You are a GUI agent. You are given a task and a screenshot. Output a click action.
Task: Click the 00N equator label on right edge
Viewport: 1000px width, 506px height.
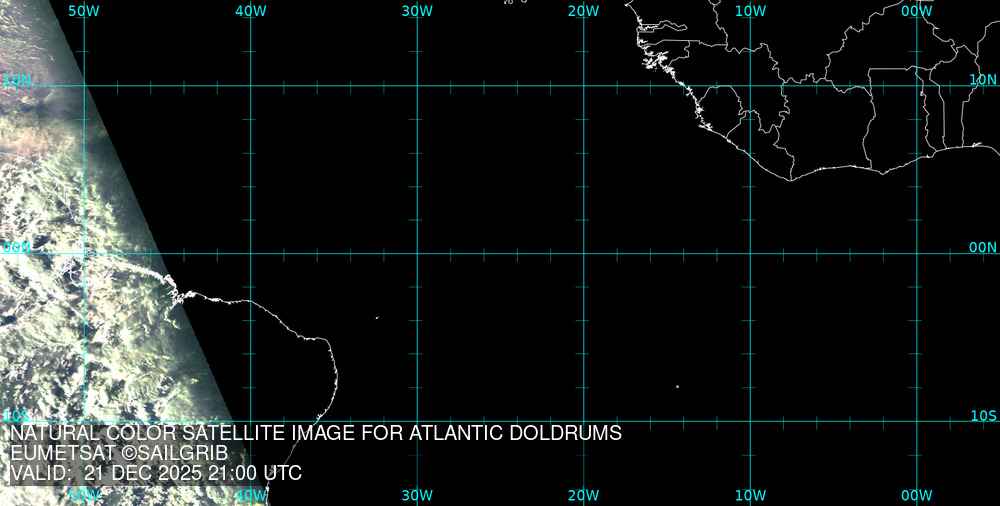(x=983, y=247)
